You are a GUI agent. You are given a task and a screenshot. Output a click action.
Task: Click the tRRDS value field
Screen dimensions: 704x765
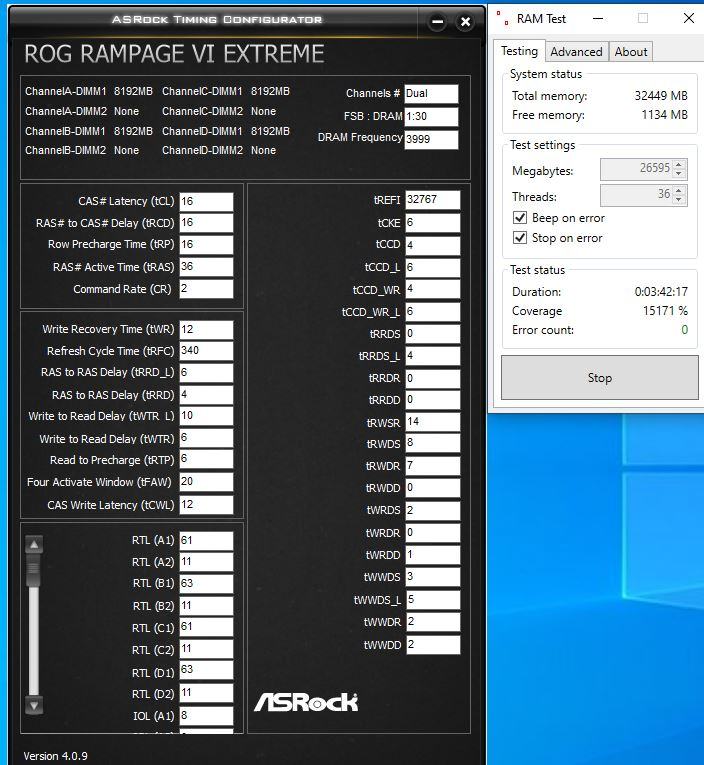pyautogui.click(x=433, y=334)
